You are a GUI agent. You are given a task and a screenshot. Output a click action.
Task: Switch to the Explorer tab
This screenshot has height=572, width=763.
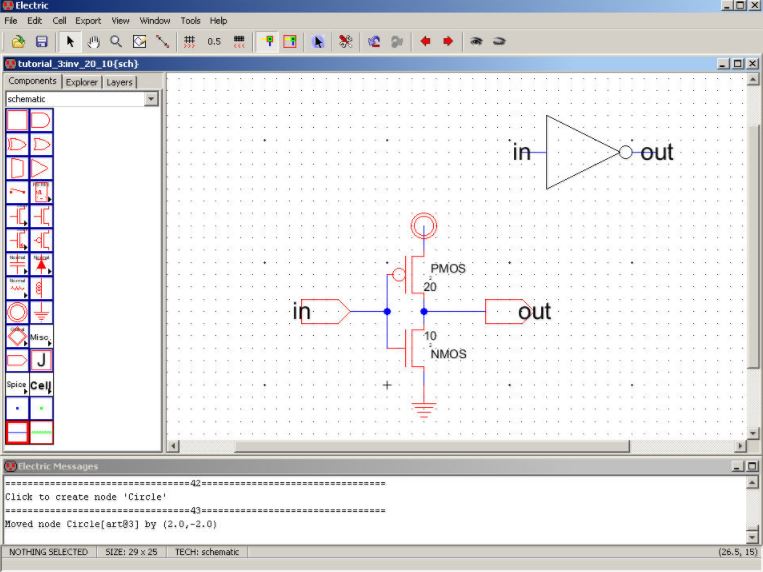pyautogui.click(x=82, y=82)
